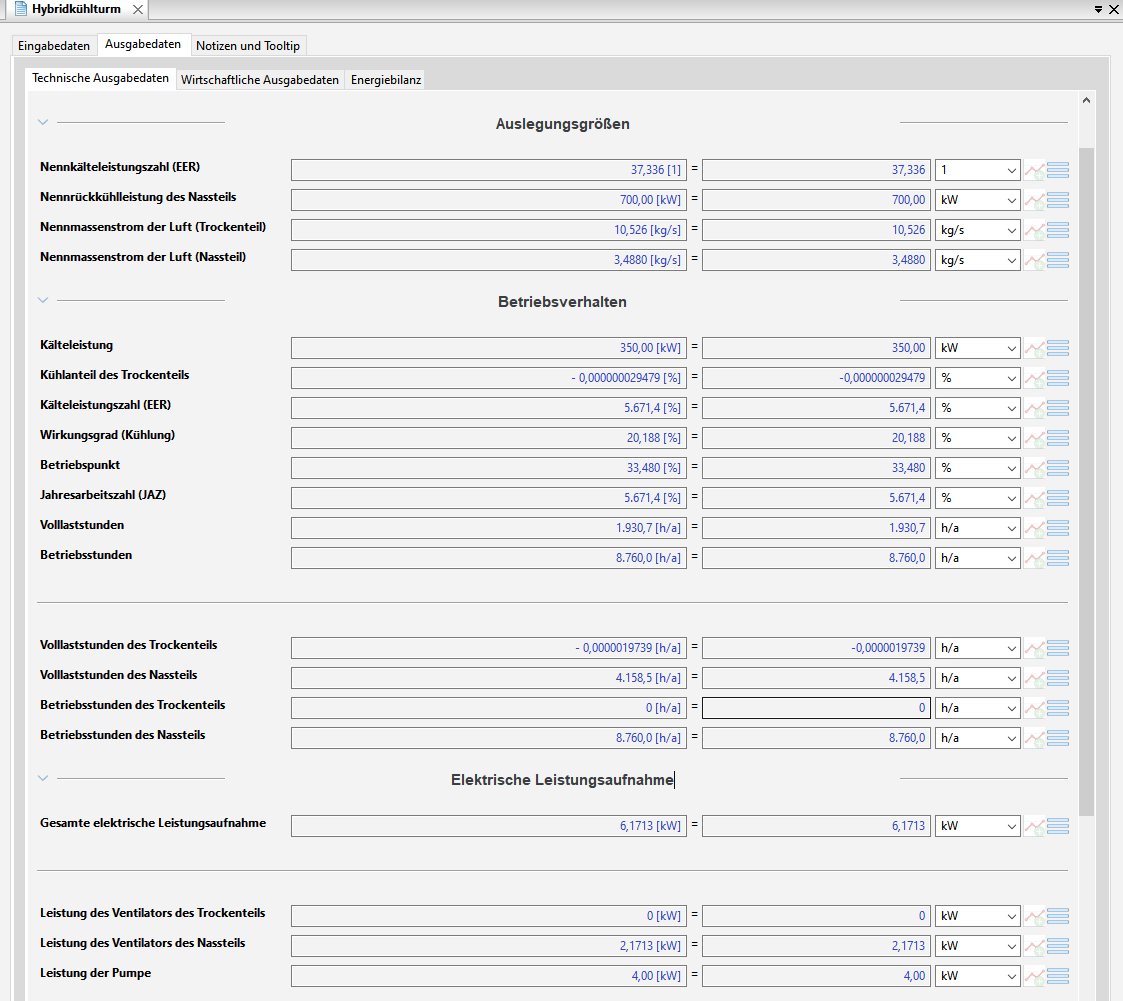The width and height of the screenshot is (1123, 1001).
Task: Click Nennmassenstrom der Luft (Nassteil) 3,4880 [kg/s] field
Action: coord(488,260)
